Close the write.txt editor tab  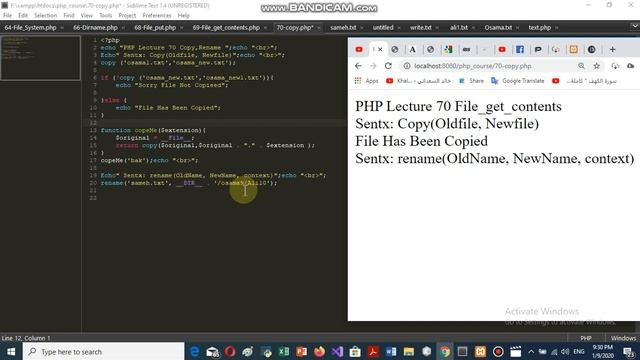coord(437,28)
